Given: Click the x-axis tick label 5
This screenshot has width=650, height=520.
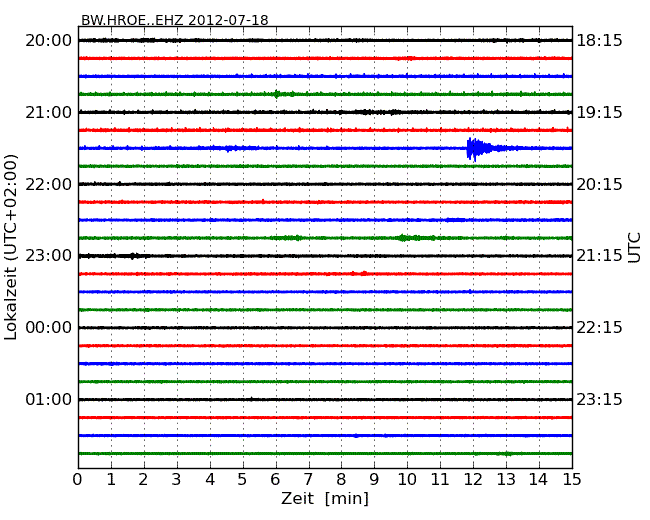Looking at the screenshot, I should tap(243, 480).
